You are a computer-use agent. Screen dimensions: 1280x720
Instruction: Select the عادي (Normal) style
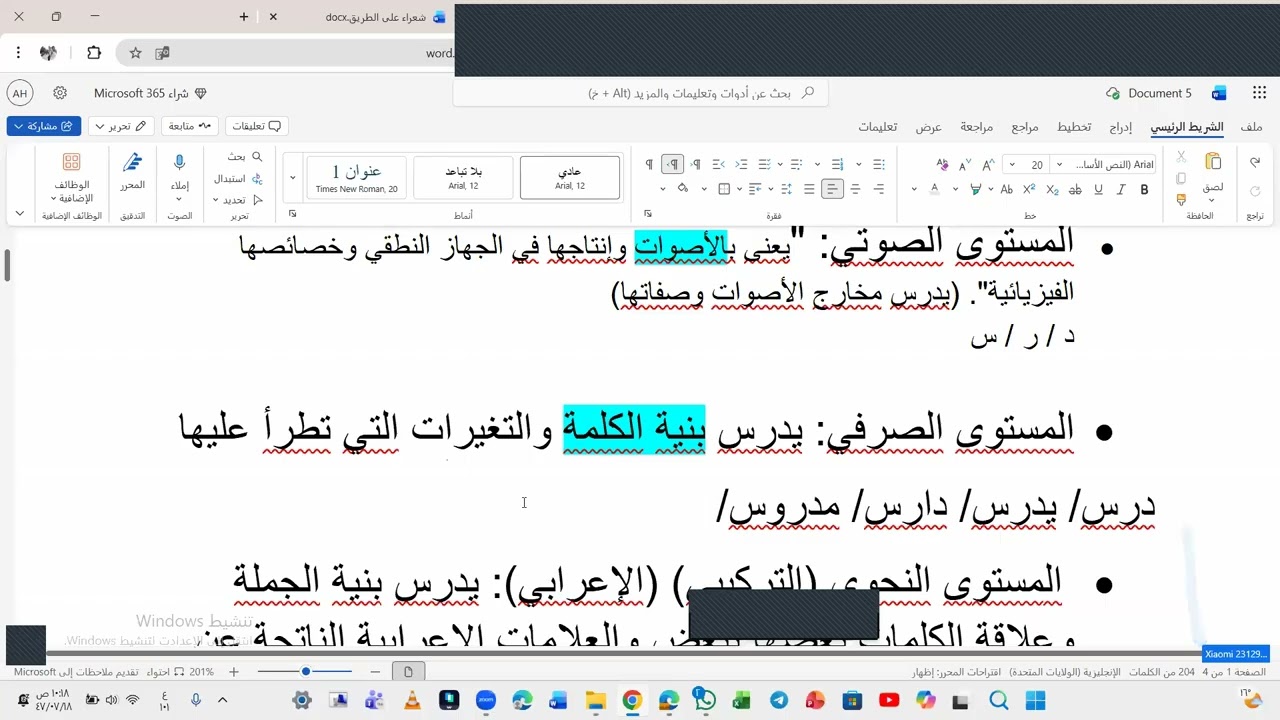pos(570,177)
